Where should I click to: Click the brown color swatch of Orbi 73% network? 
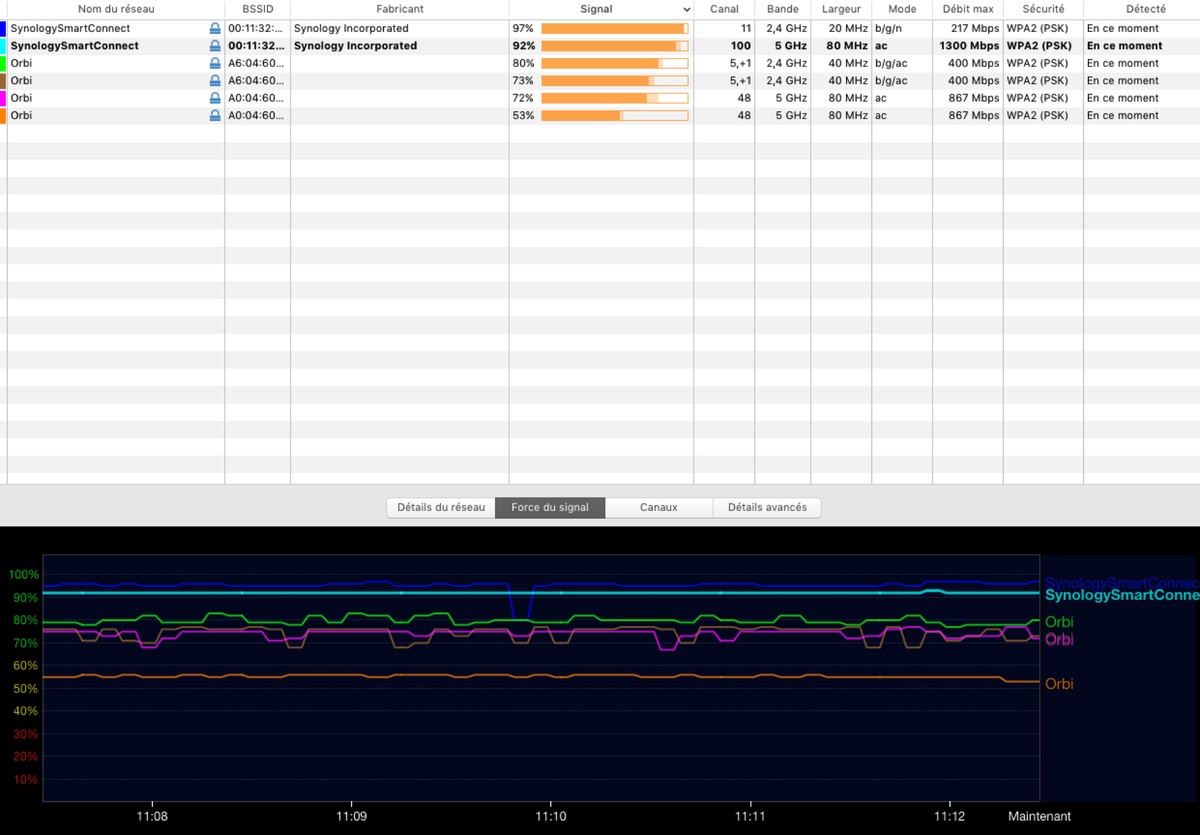[3, 81]
